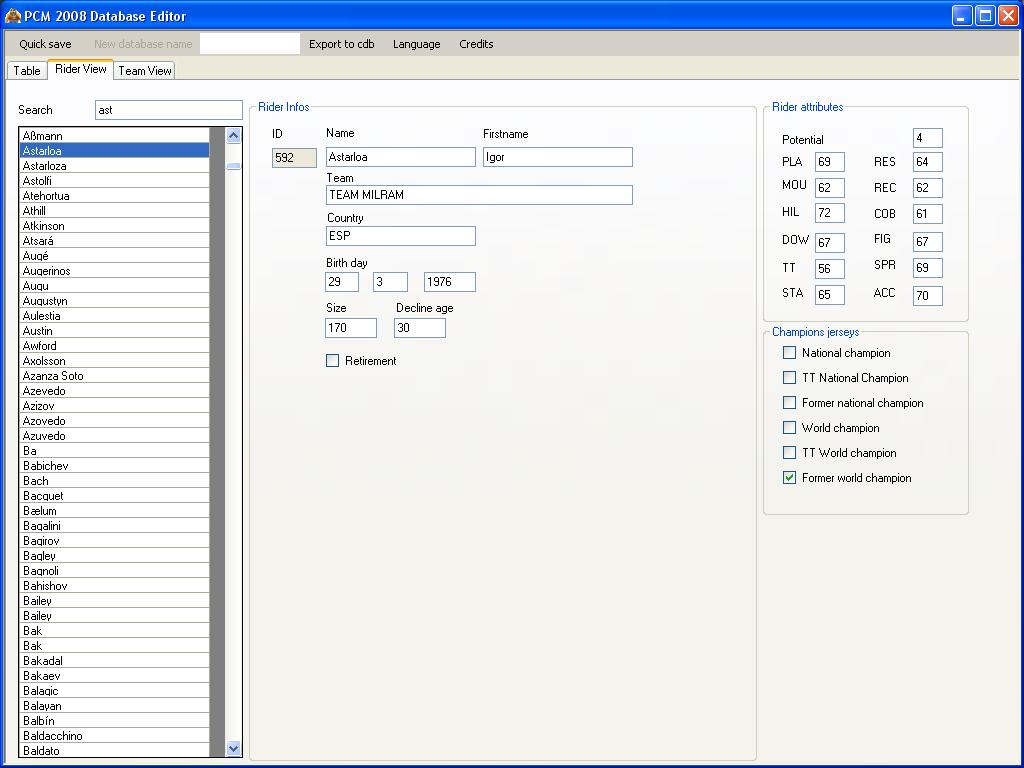
Task: Open the Language menu
Action: coord(416,44)
